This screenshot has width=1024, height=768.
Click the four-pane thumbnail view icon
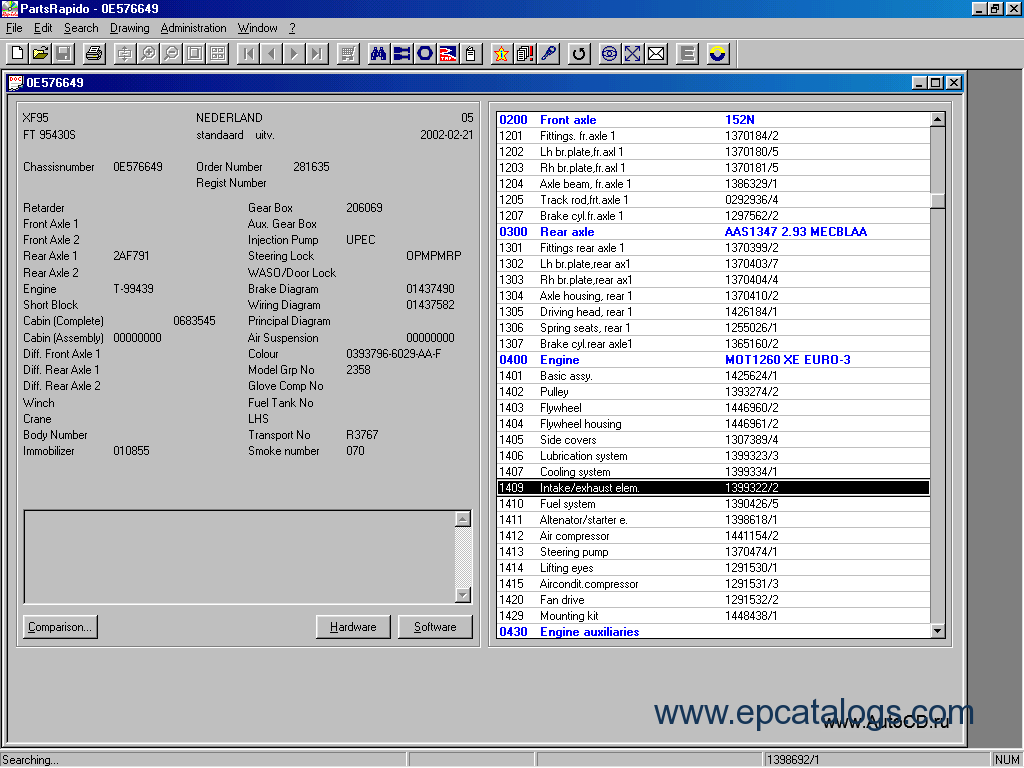(x=218, y=54)
